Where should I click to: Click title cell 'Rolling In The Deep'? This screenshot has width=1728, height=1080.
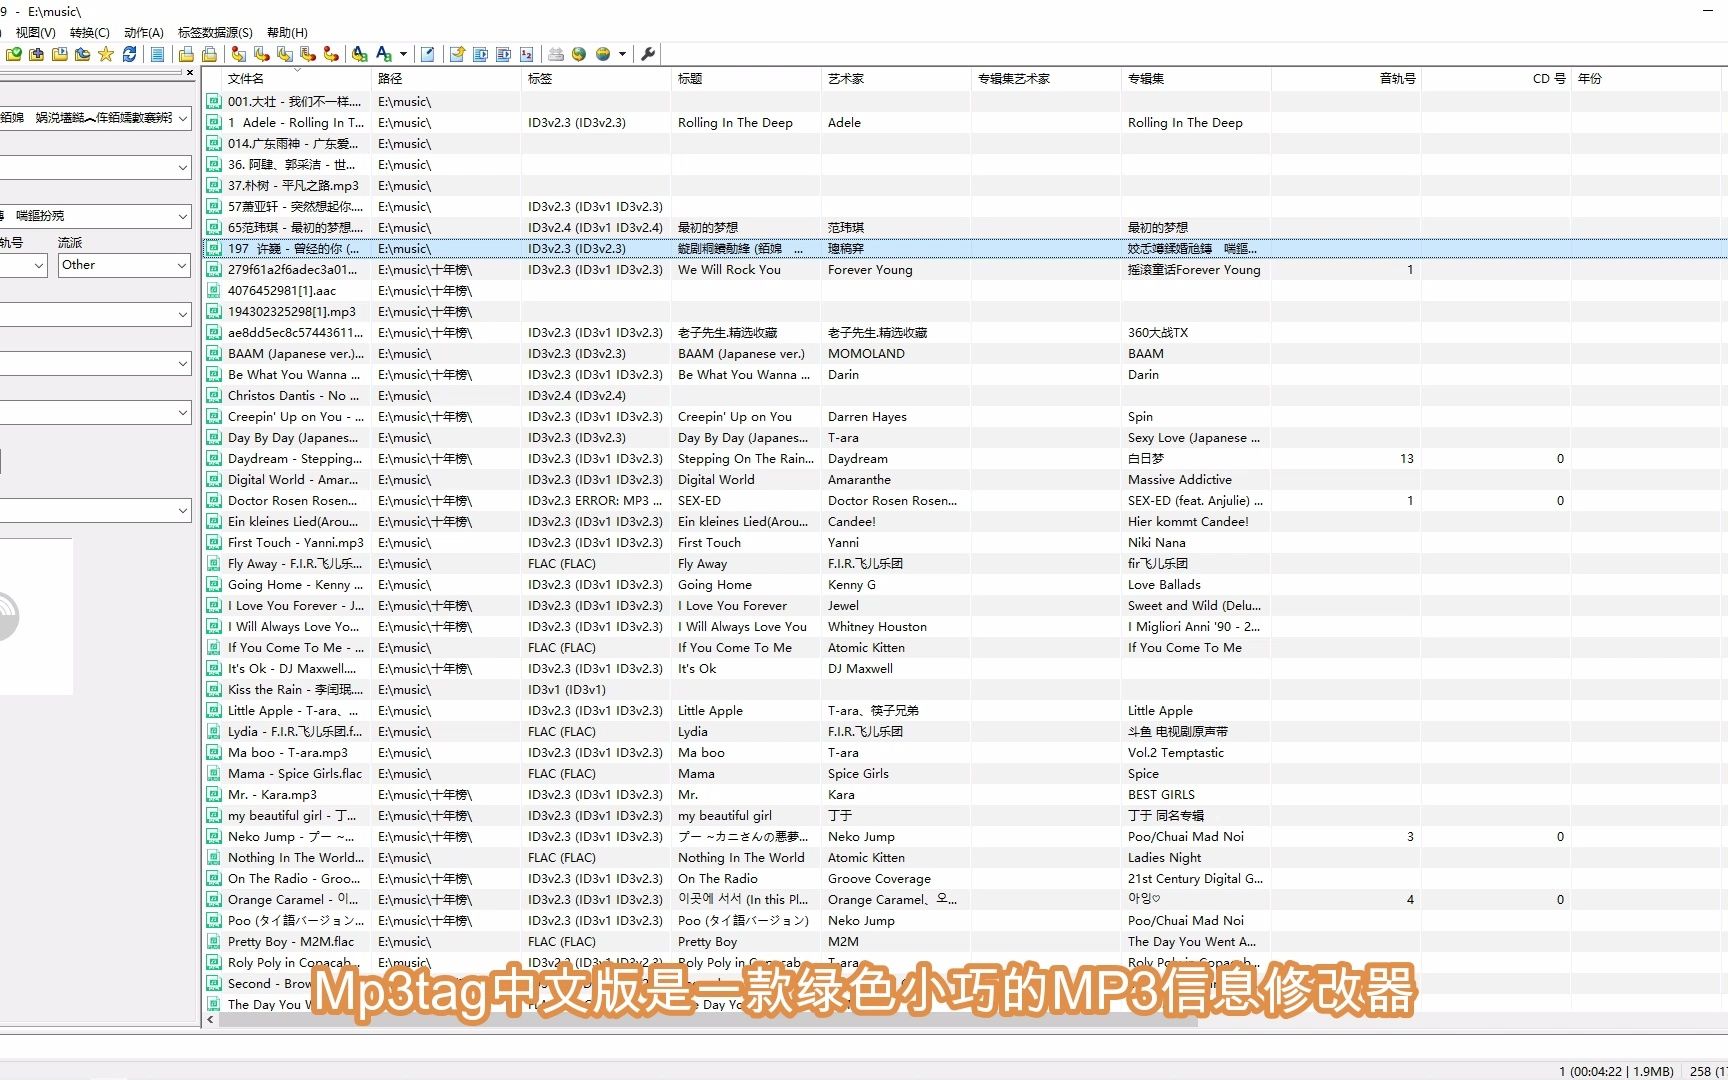pos(735,123)
